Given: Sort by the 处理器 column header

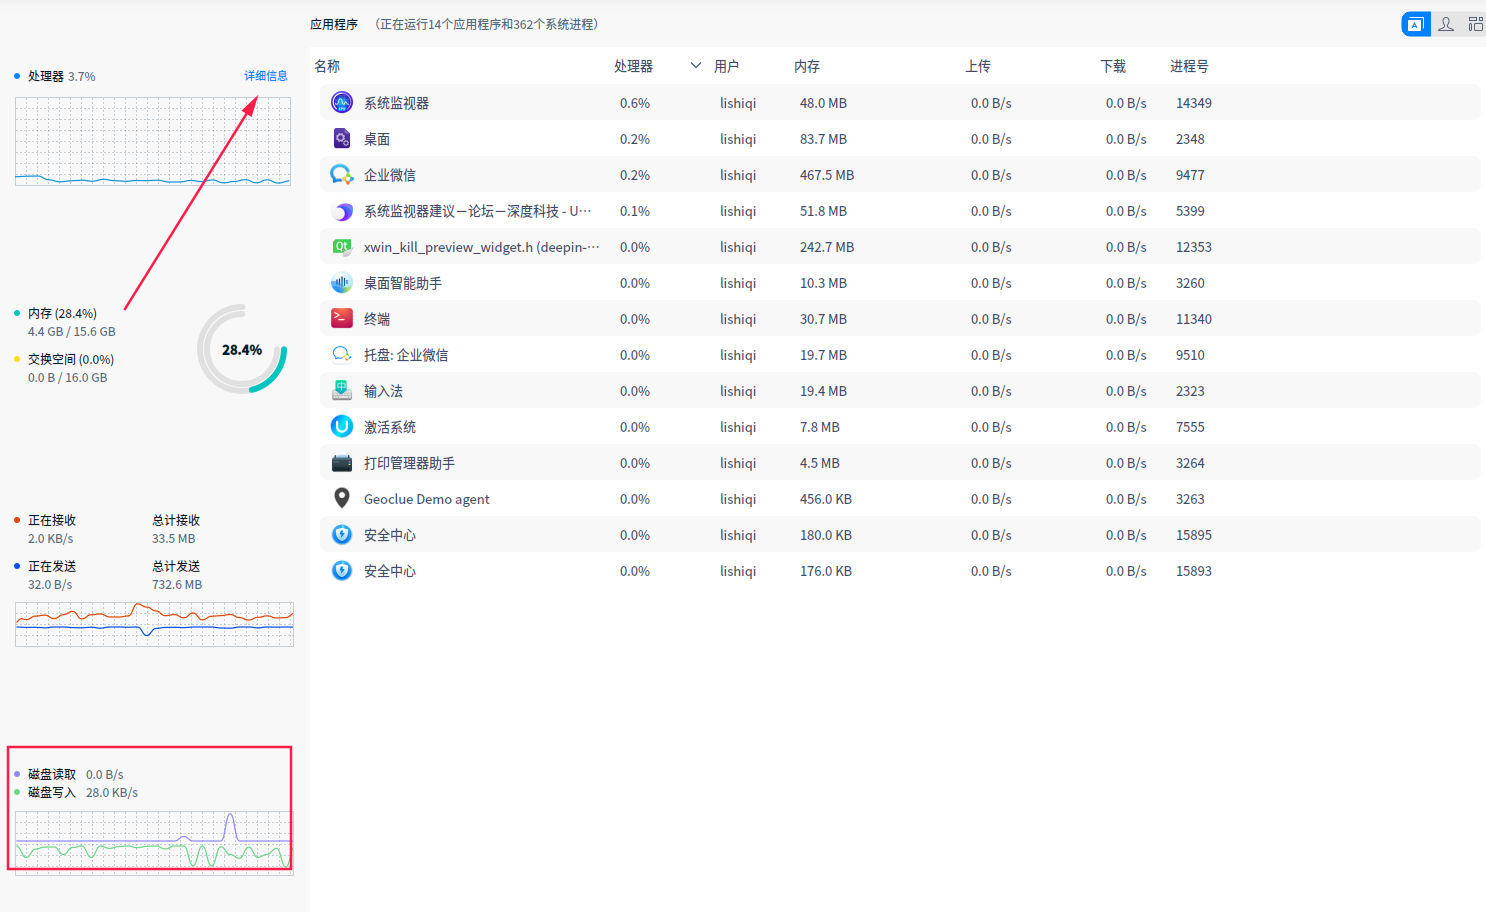Looking at the screenshot, I should pos(633,66).
